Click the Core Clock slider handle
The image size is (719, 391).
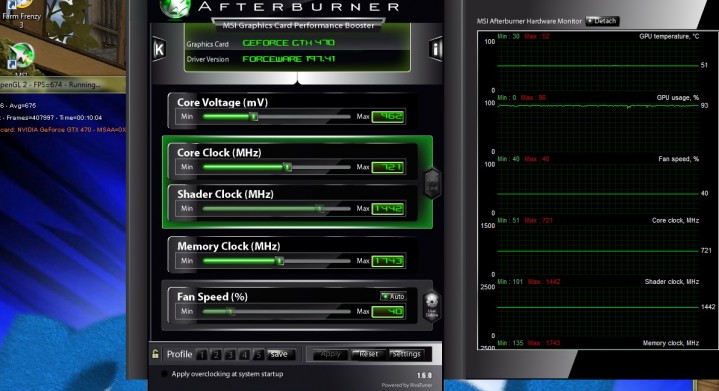[x=288, y=167]
